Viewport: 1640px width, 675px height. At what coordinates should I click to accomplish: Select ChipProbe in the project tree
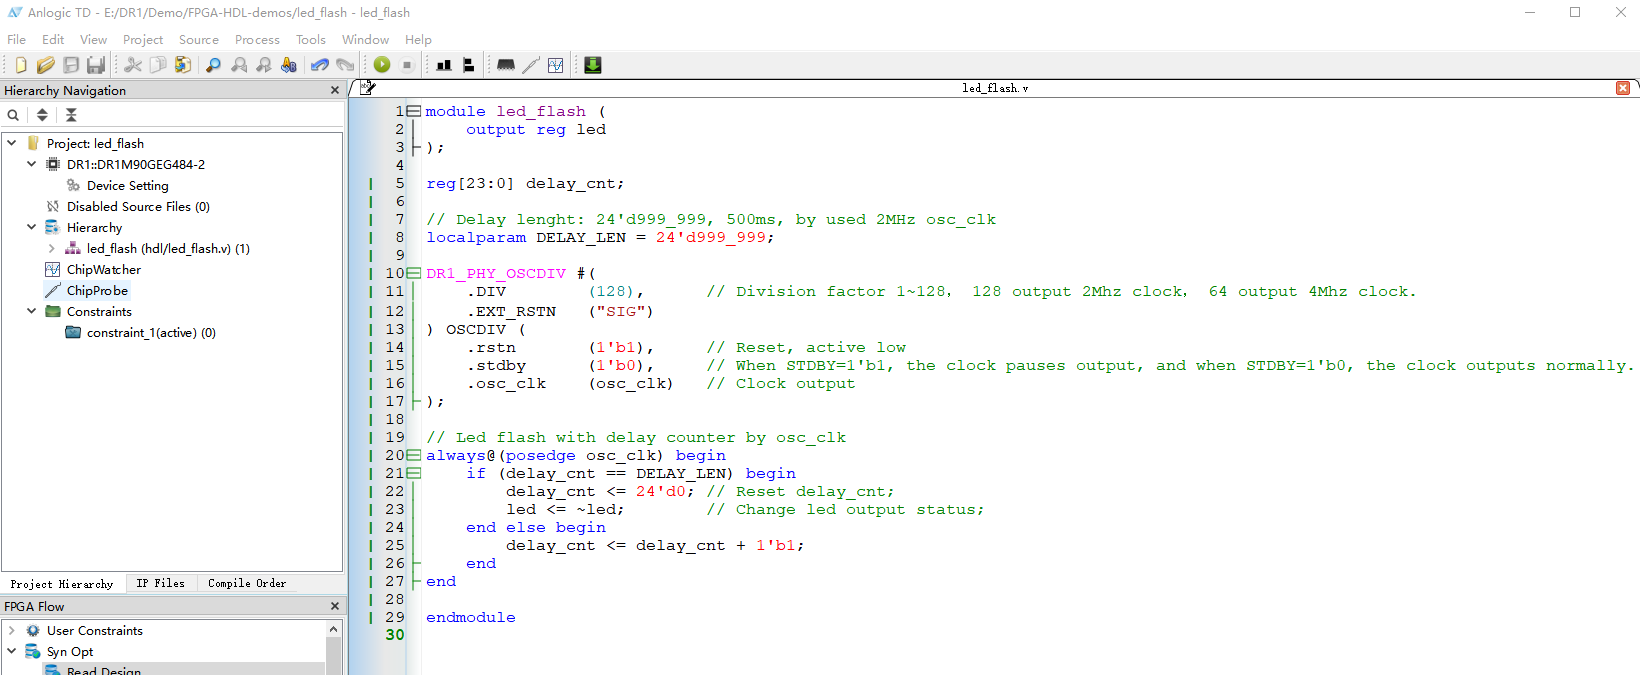97,290
